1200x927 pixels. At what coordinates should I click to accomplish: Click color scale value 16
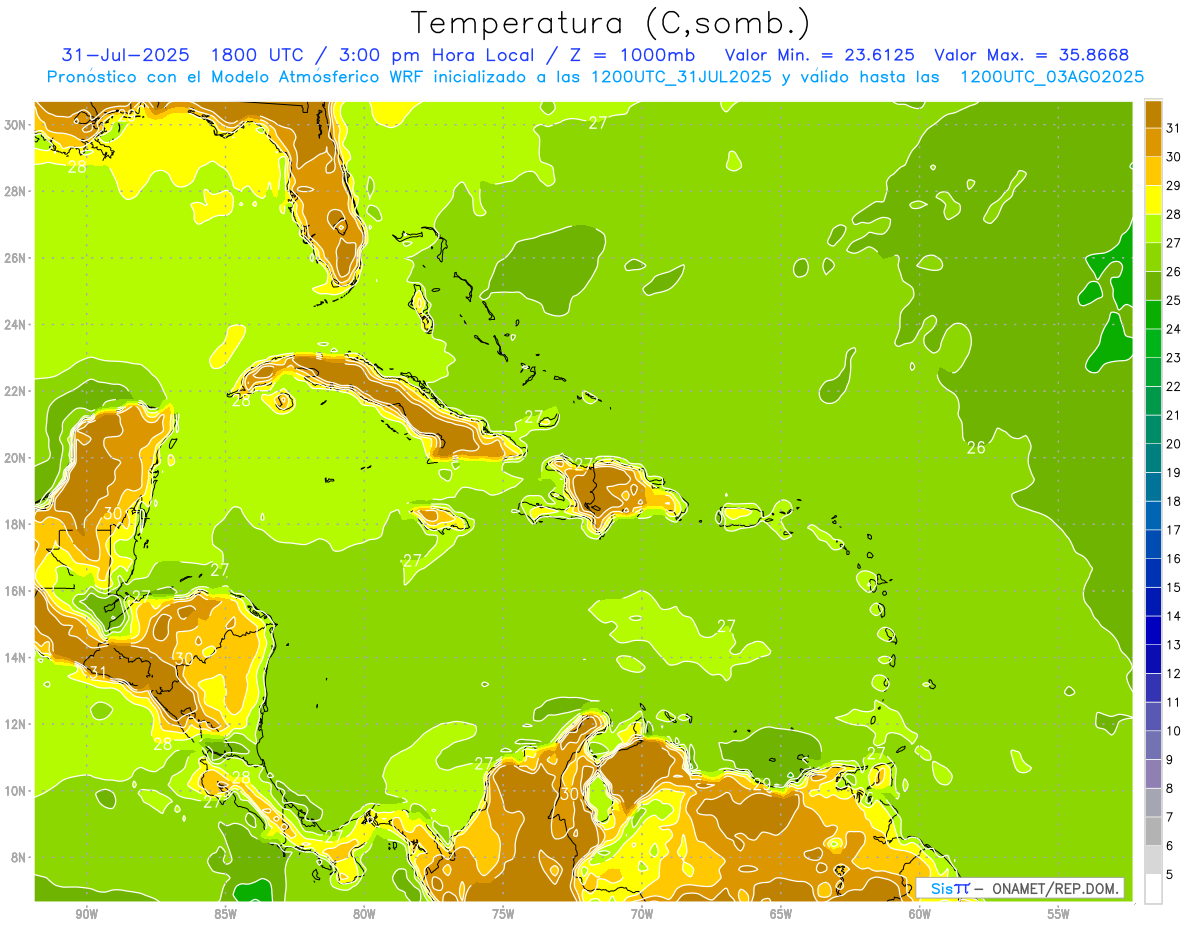(x=1174, y=559)
